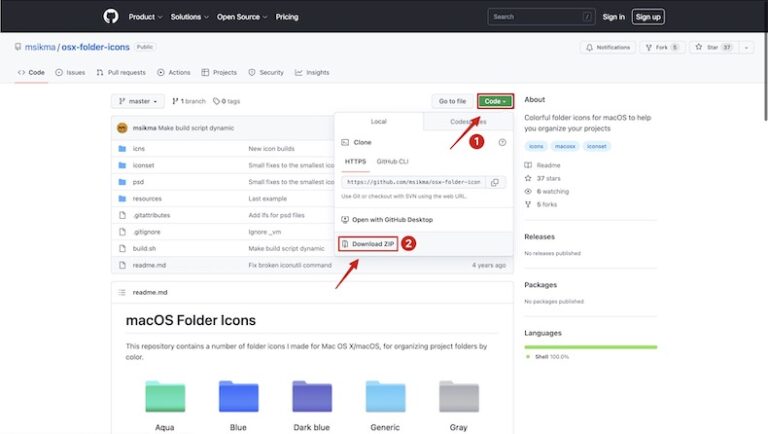Switch to the Codespaces tab
The height and width of the screenshot is (434, 768).
pyautogui.click(x=468, y=121)
